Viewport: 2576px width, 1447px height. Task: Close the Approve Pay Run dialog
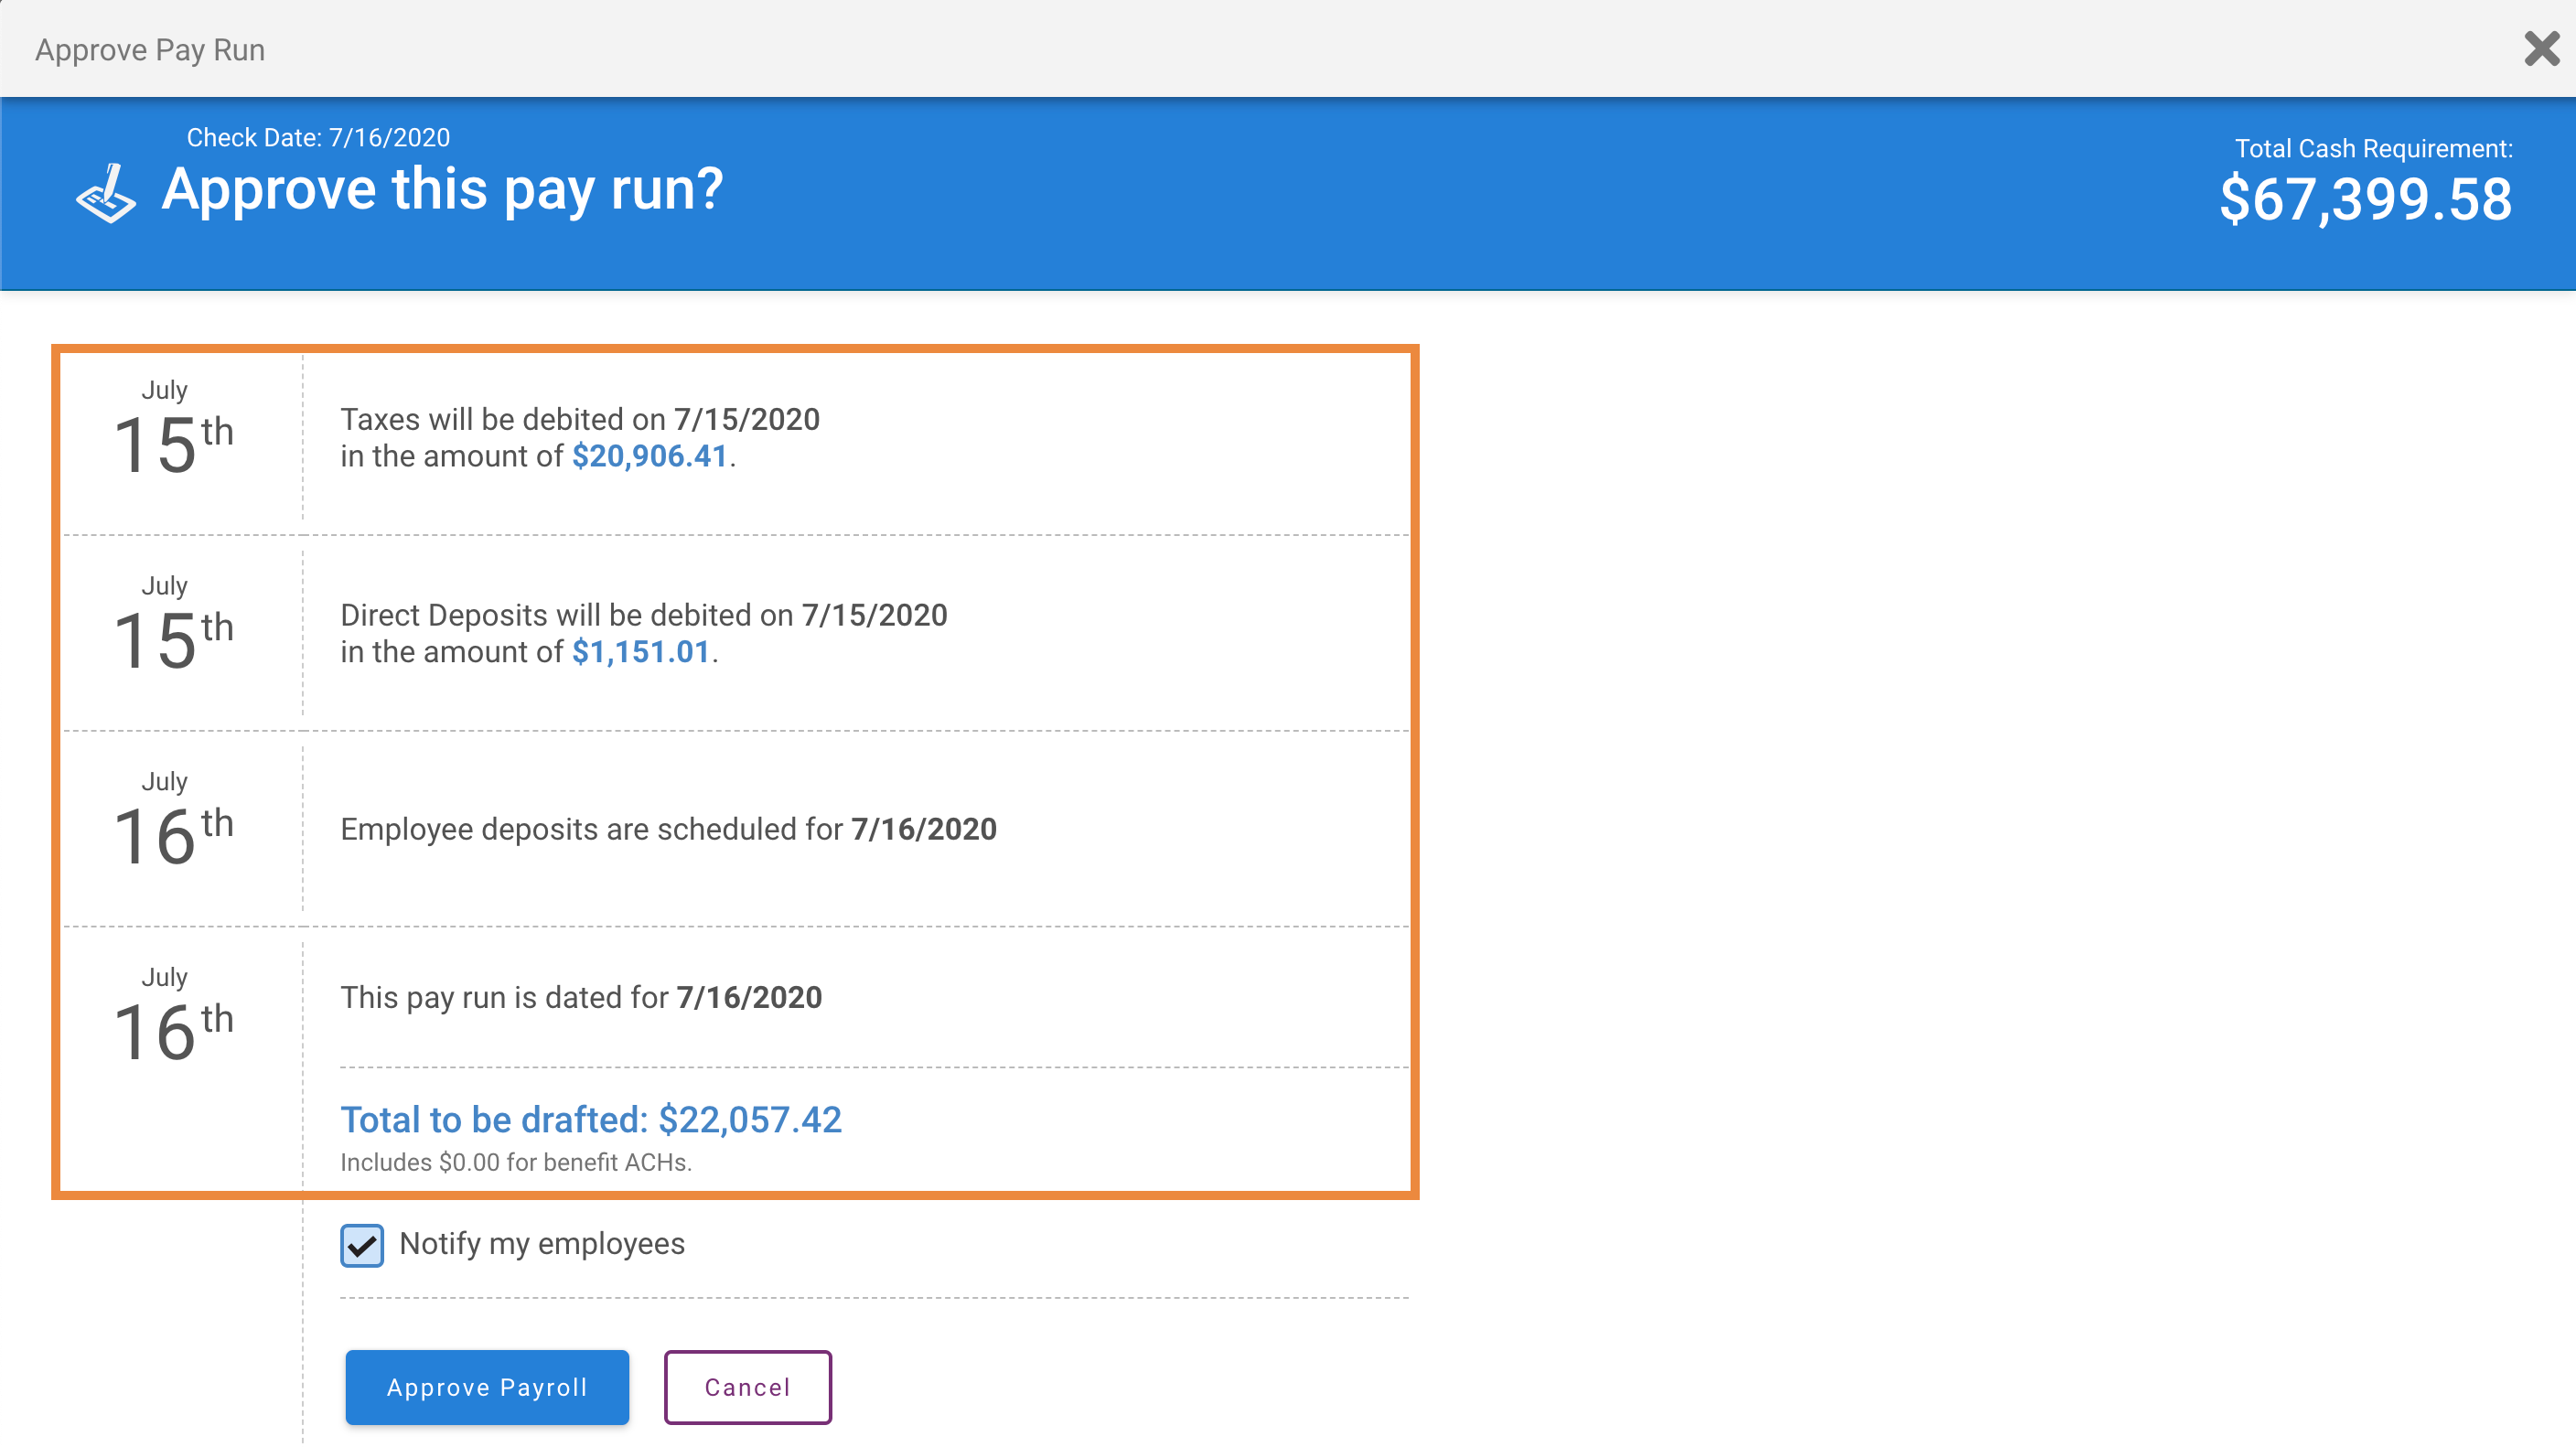point(2541,48)
